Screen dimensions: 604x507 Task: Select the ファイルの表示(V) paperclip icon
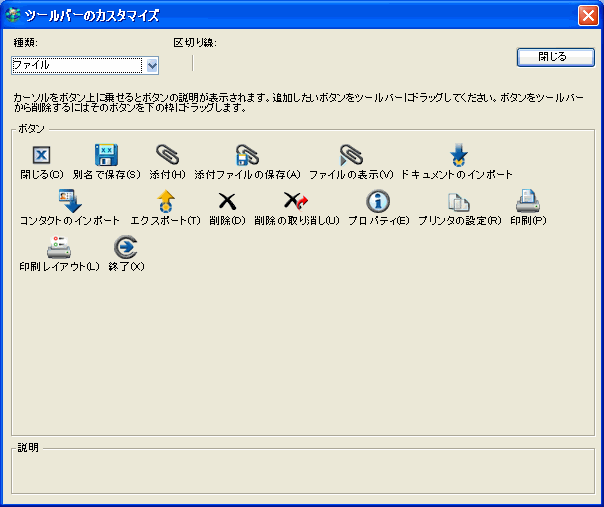coord(351,154)
